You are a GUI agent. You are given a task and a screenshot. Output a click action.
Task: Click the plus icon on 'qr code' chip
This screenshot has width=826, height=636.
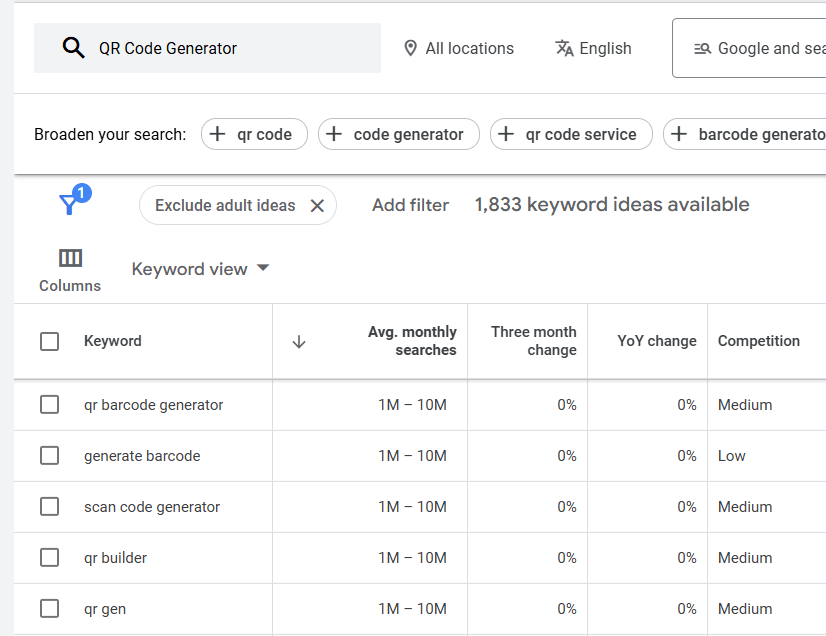217,134
